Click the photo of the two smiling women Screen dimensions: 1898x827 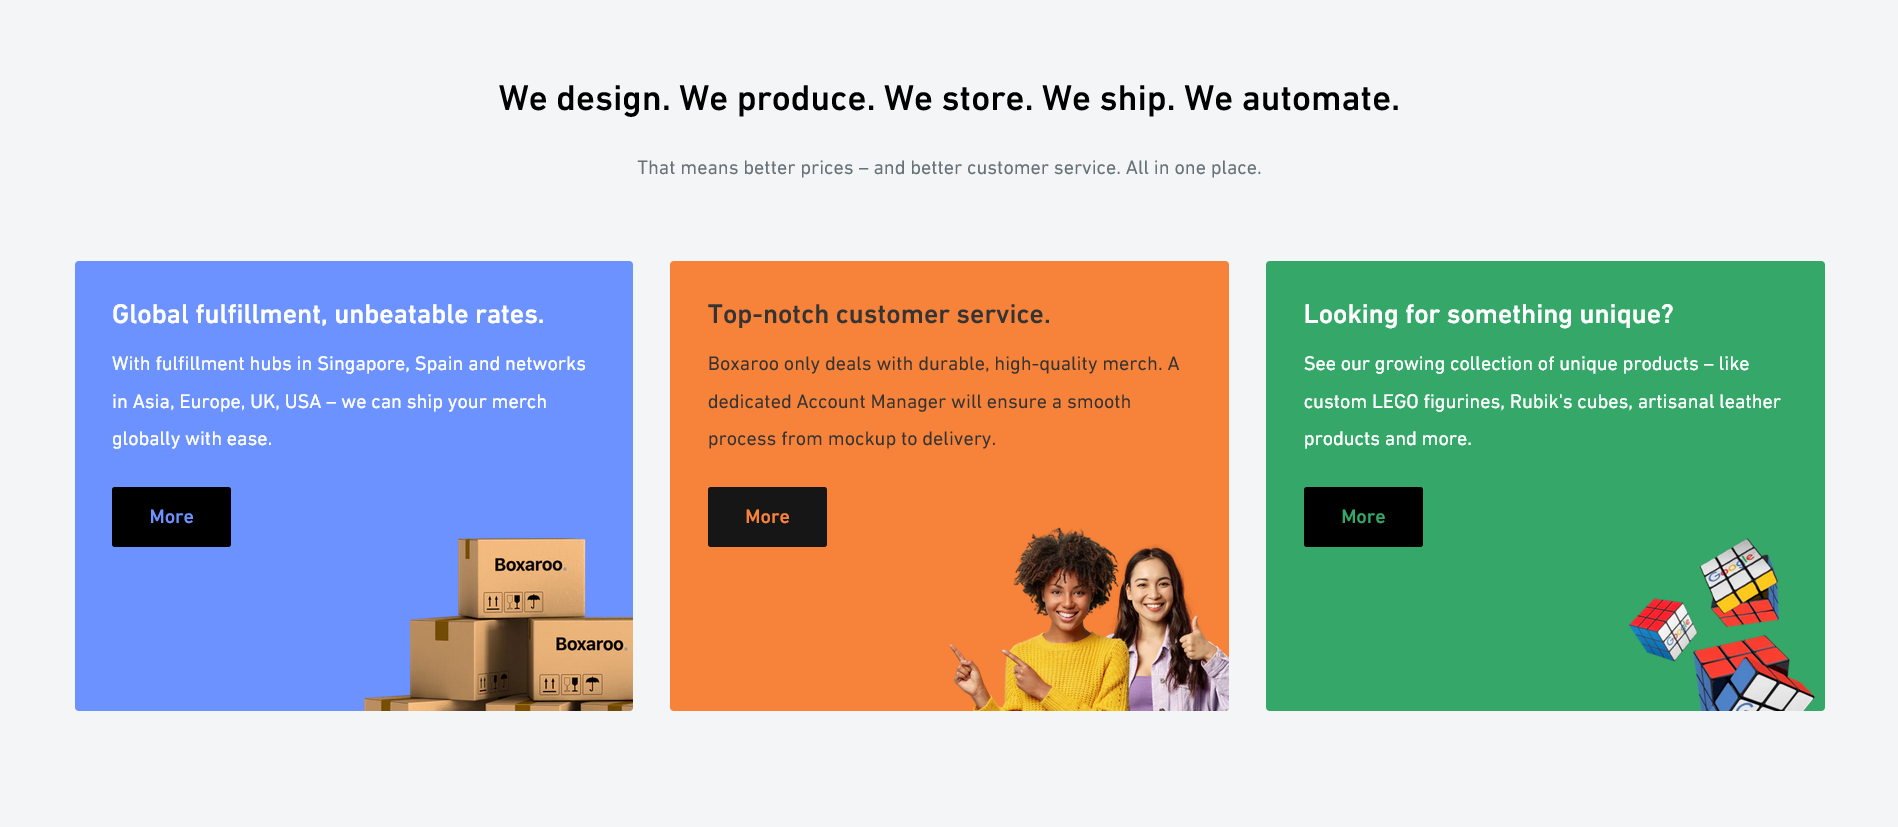point(1090,620)
